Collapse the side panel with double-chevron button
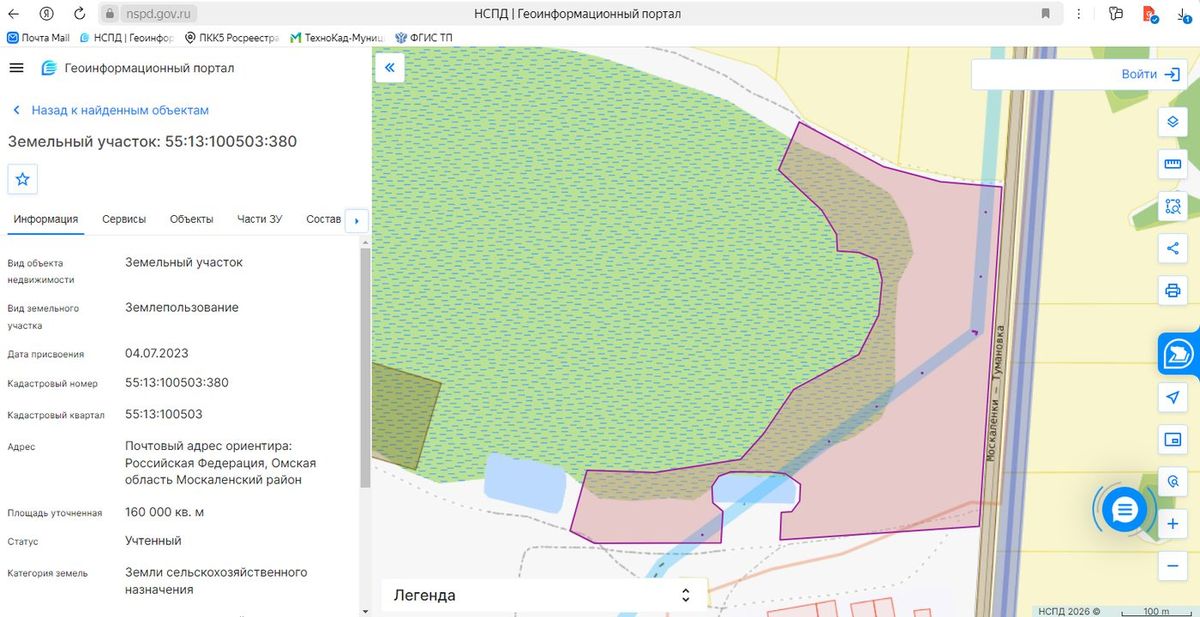The width and height of the screenshot is (1200, 617). [x=389, y=68]
